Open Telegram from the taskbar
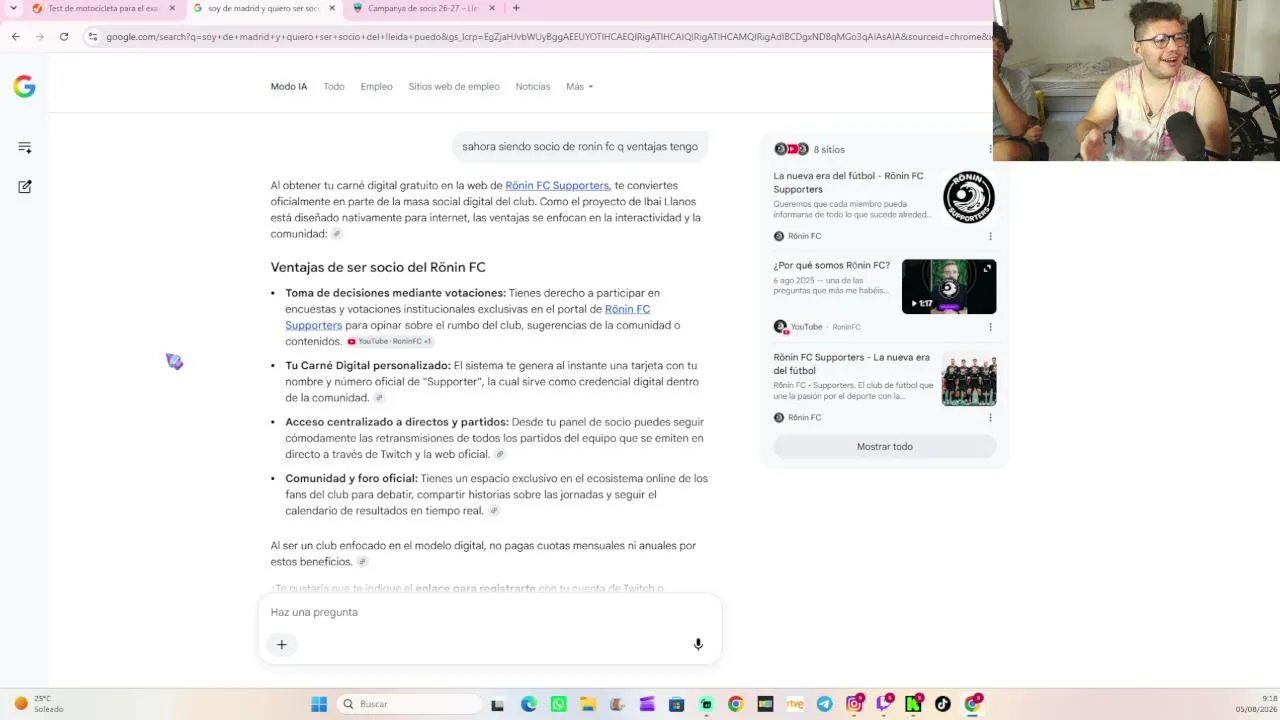The width and height of the screenshot is (1280, 720). [x=824, y=704]
